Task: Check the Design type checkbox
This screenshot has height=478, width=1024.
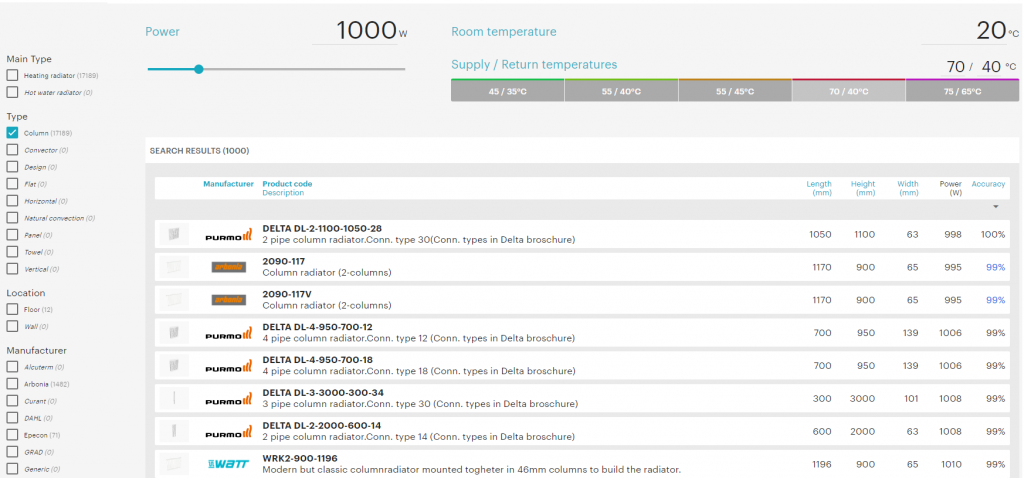Action: 12,167
